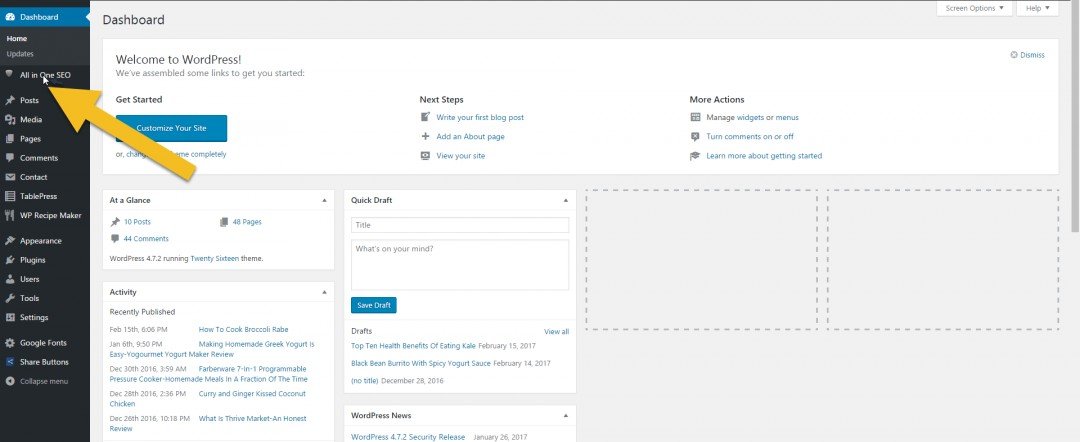Click the Media icon in sidebar

point(10,120)
